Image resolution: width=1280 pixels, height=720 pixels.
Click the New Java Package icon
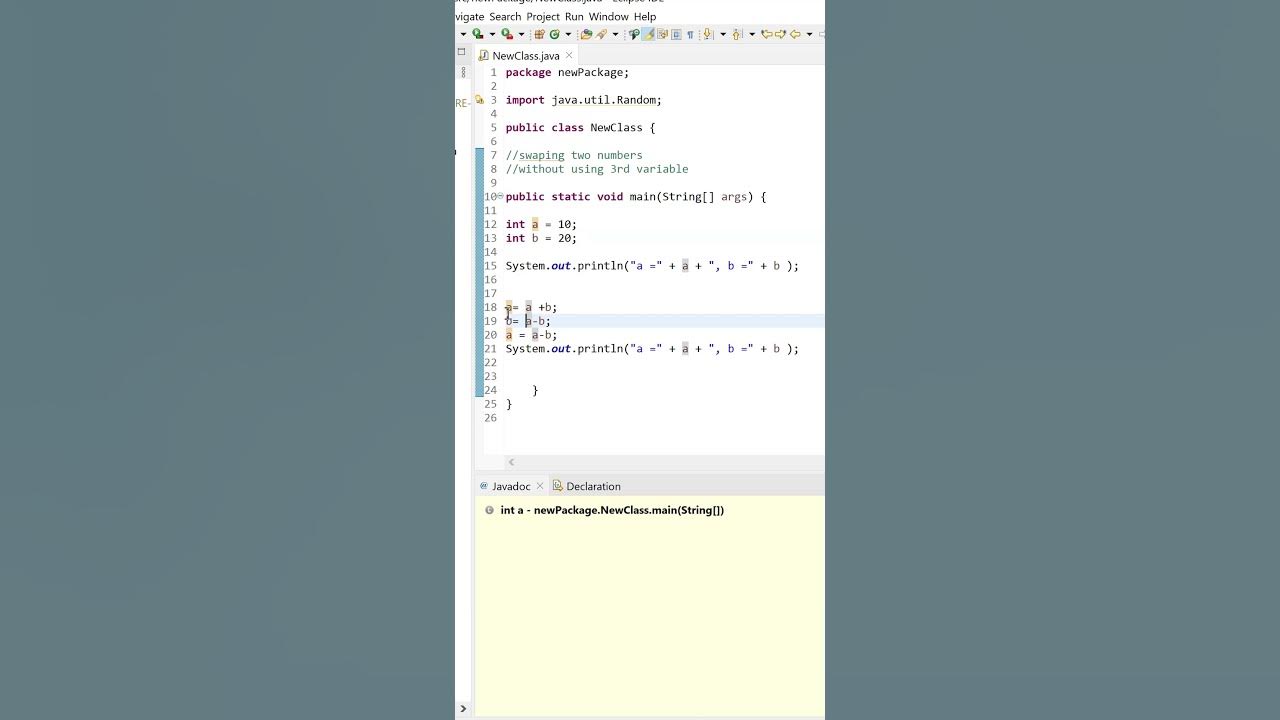pos(539,34)
